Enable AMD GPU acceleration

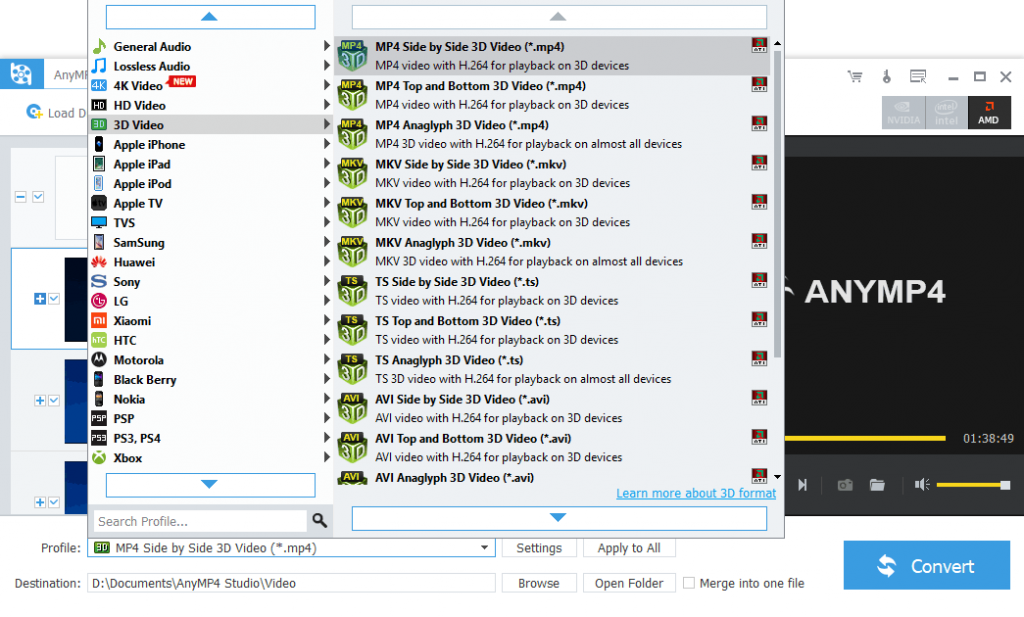tap(988, 112)
